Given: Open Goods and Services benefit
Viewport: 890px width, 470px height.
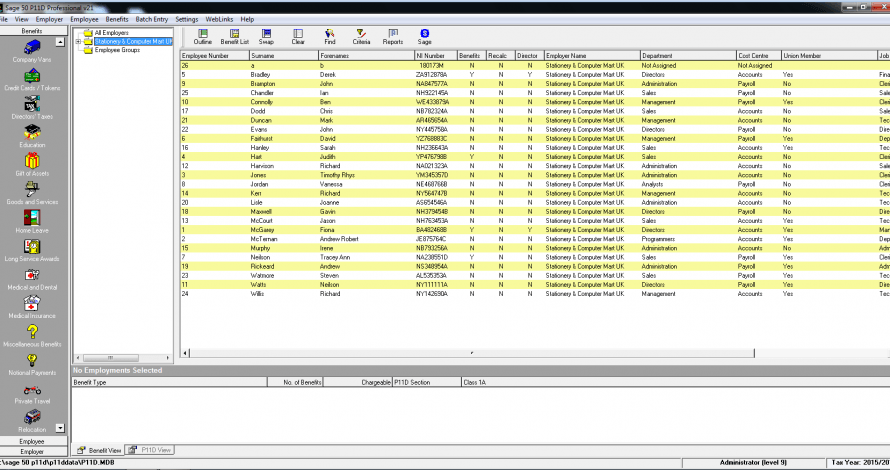Looking at the screenshot, I should [32, 193].
